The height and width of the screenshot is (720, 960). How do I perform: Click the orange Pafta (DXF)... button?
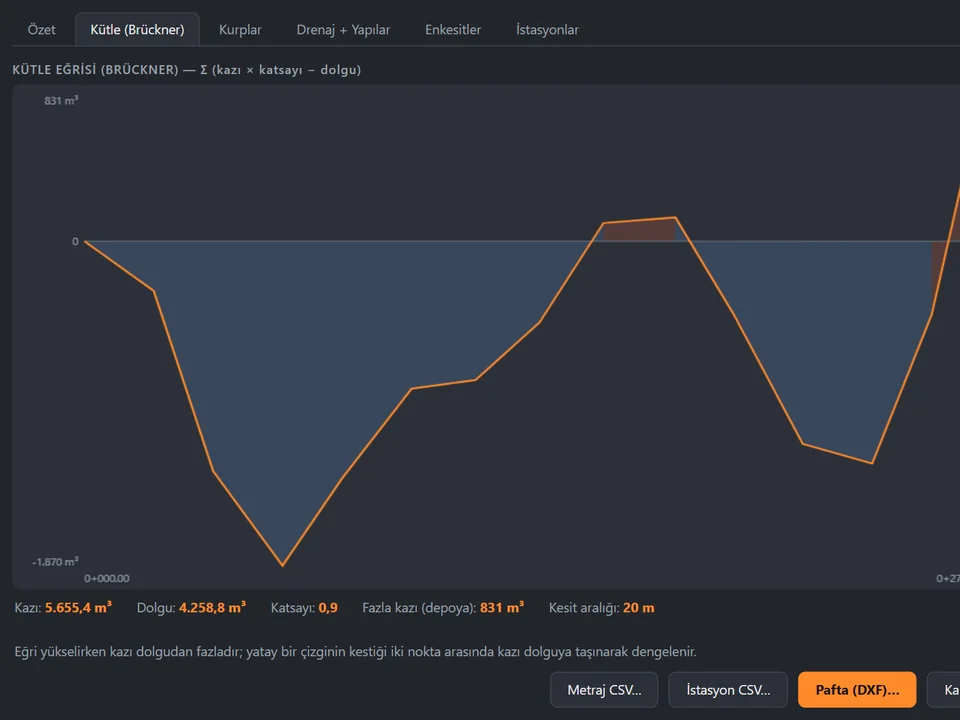click(x=857, y=690)
